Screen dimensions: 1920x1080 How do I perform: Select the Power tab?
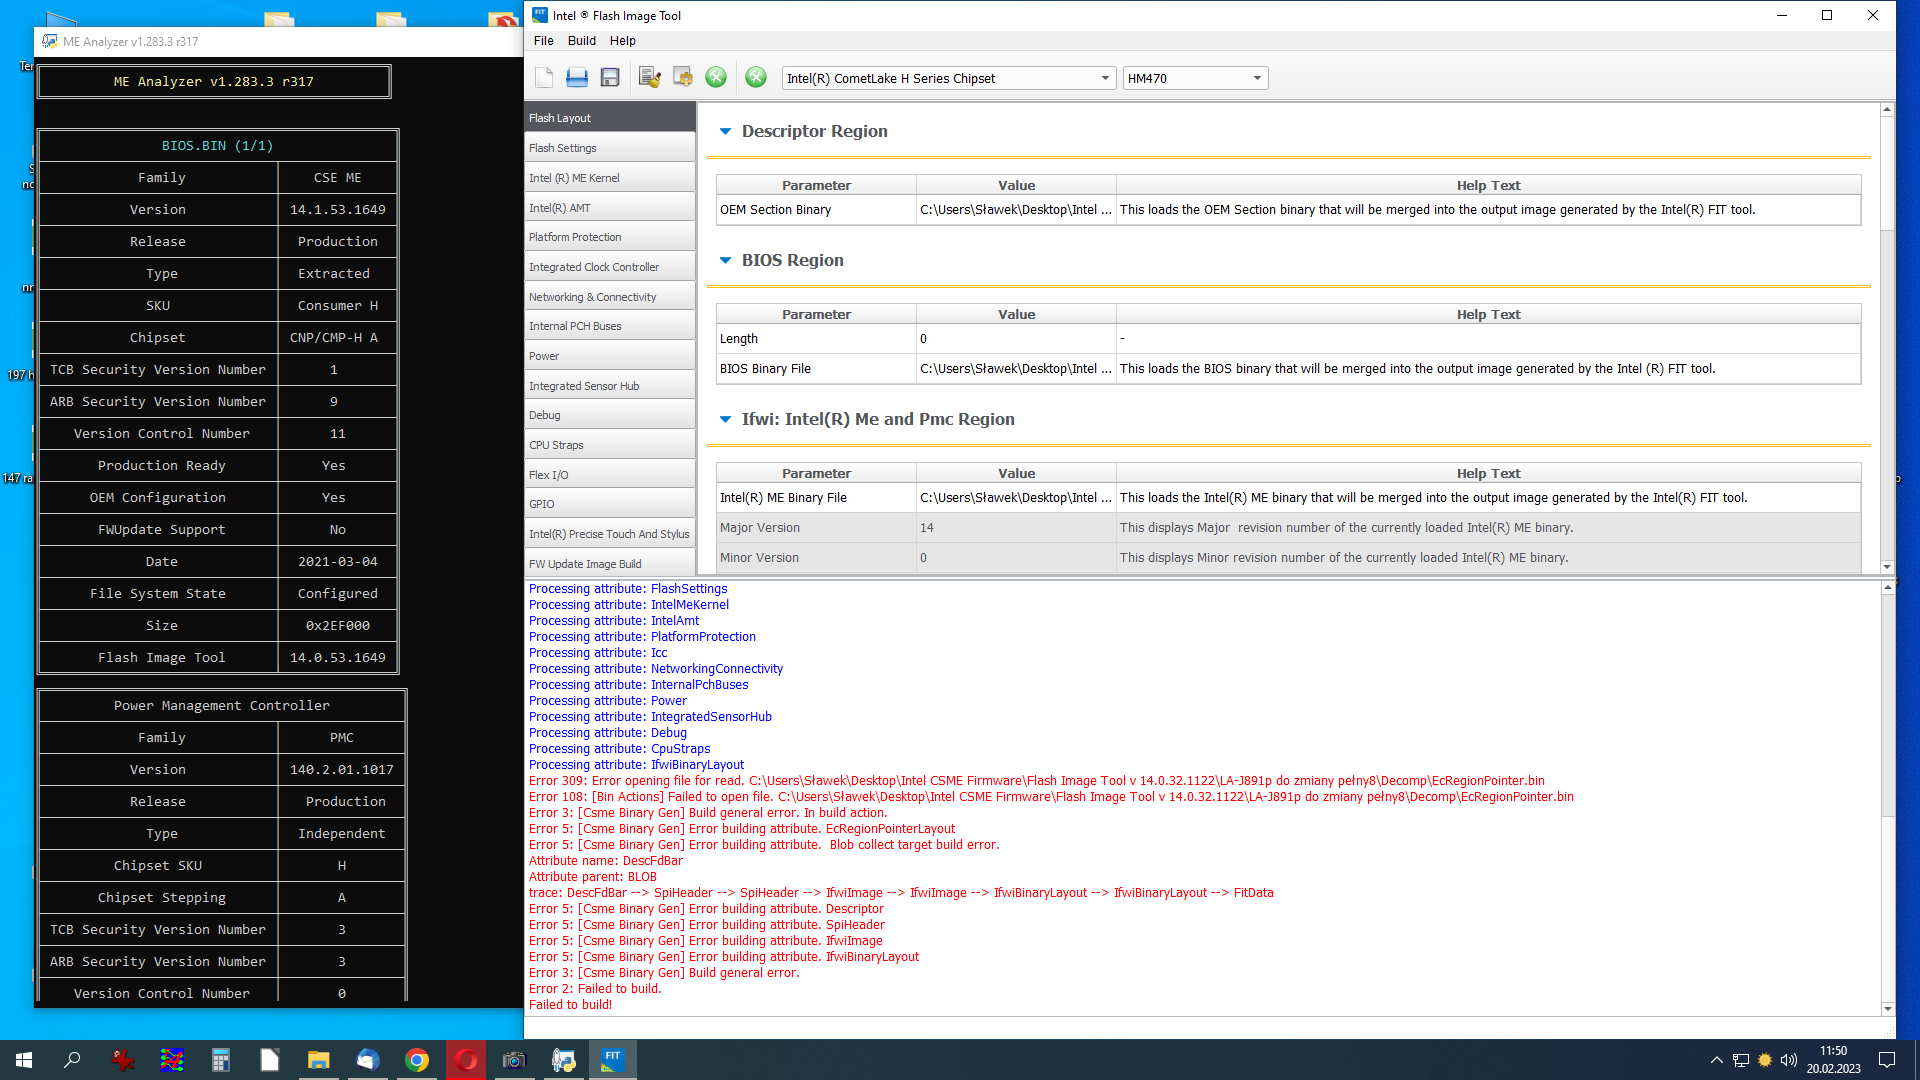[610, 356]
